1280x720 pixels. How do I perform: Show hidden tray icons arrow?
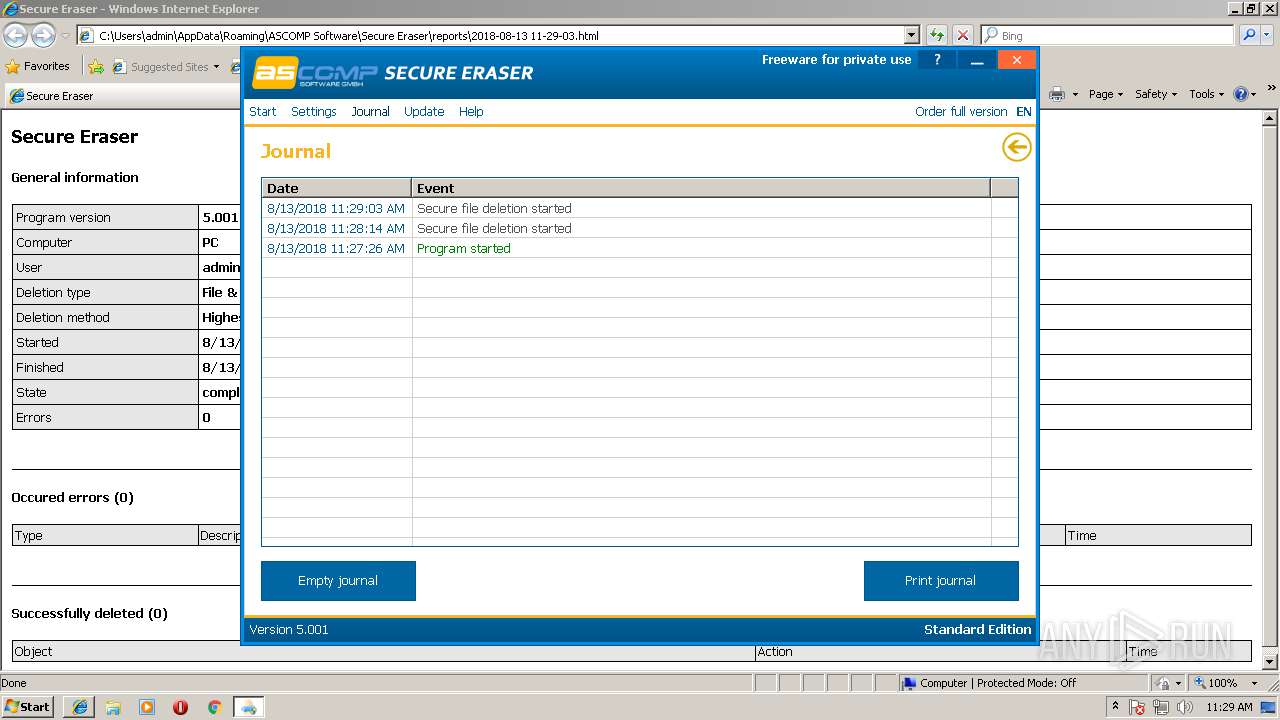coord(1115,707)
